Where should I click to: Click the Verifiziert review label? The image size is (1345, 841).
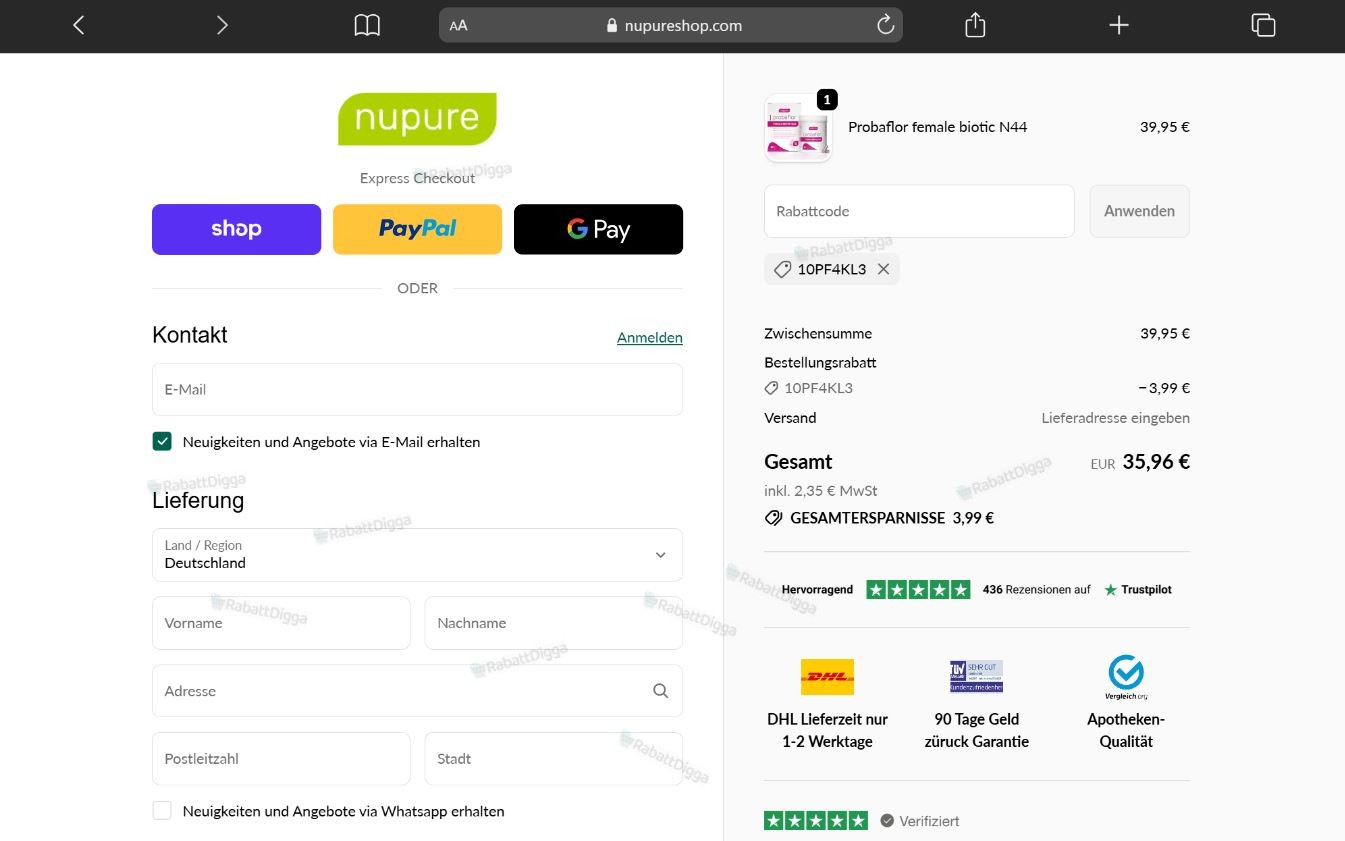929,821
